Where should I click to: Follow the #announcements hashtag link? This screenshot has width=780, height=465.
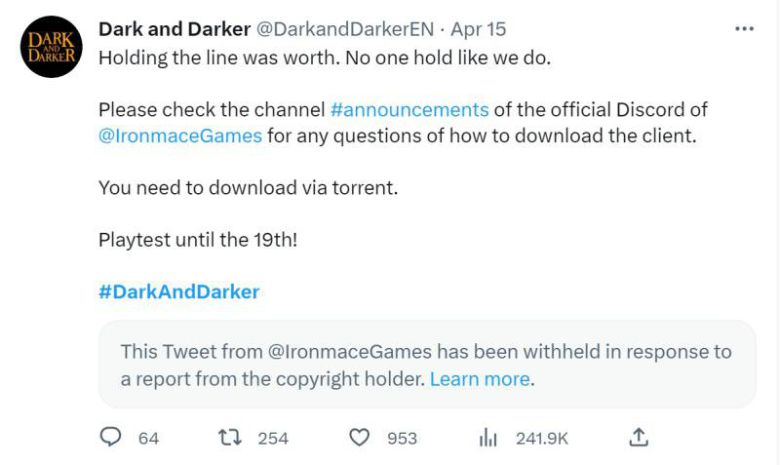[x=409, y=109]
